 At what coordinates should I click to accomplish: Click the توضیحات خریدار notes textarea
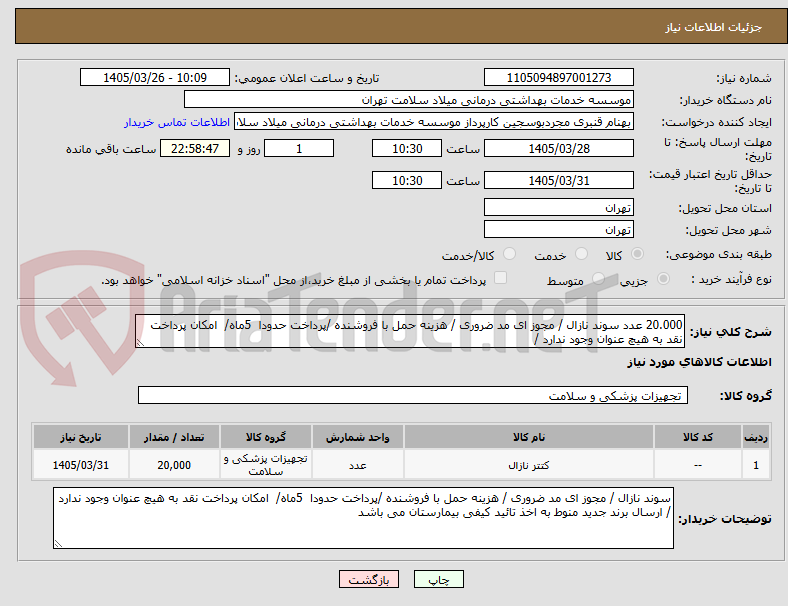coord(363,518)
